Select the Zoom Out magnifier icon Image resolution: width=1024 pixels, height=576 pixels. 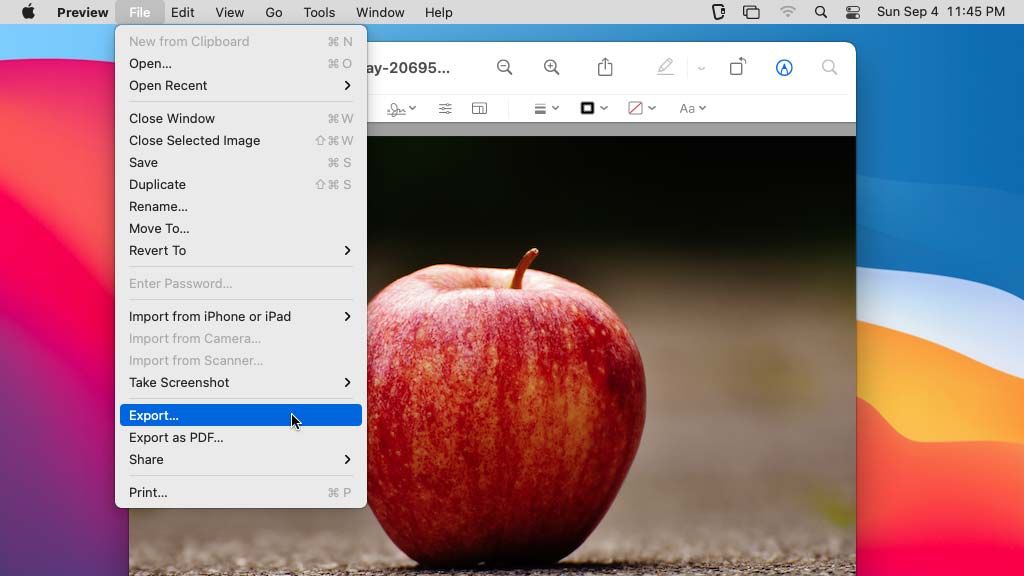point(505,67)
